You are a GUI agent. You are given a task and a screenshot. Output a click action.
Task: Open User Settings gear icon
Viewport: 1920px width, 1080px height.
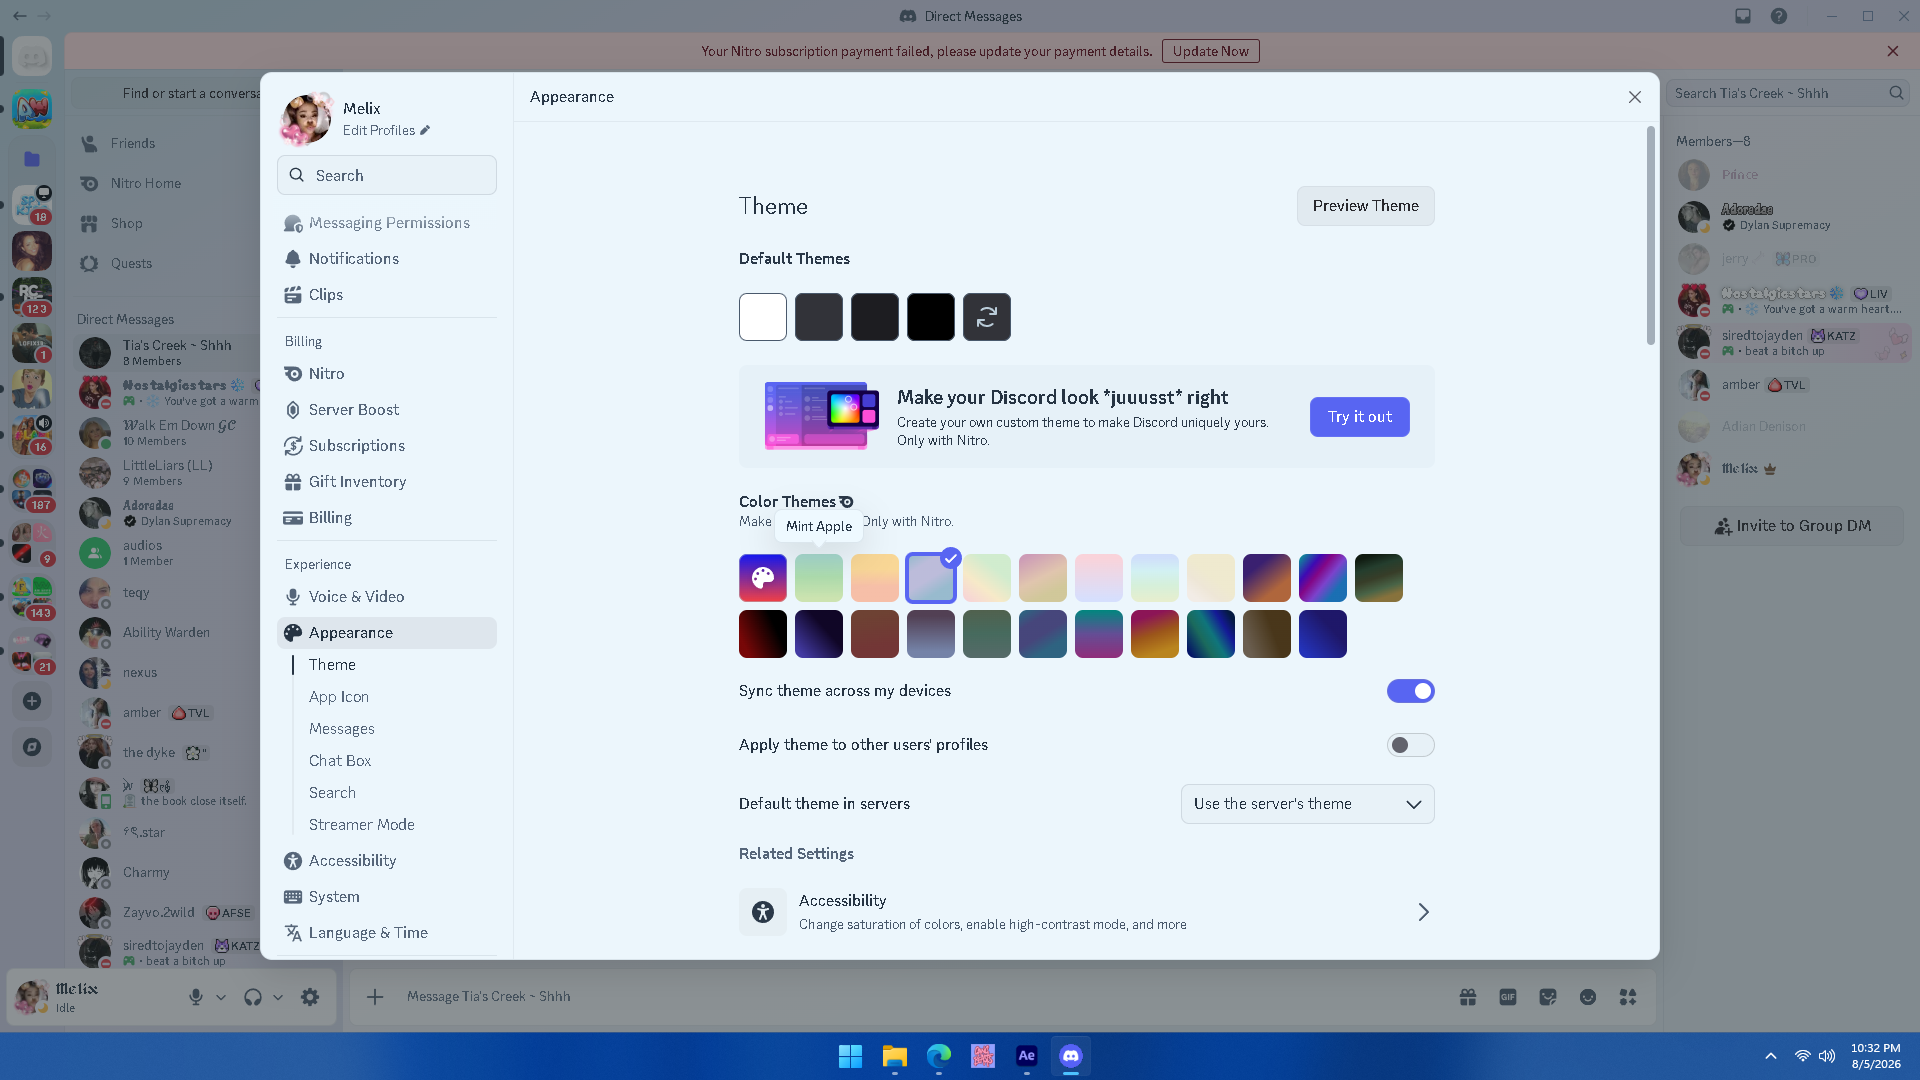[x=310, y=997]
